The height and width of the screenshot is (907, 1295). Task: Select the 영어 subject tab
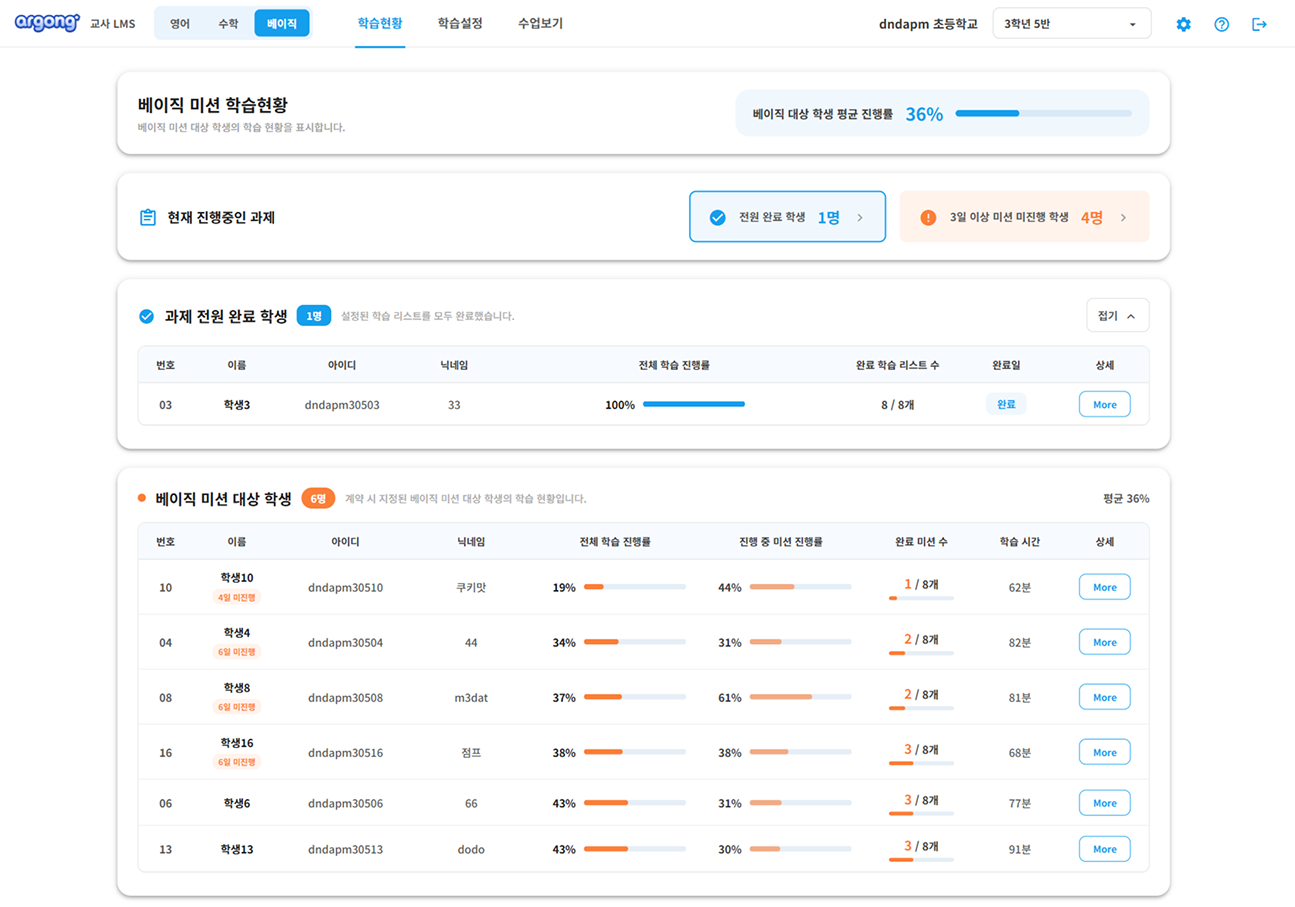pos(180,23)
